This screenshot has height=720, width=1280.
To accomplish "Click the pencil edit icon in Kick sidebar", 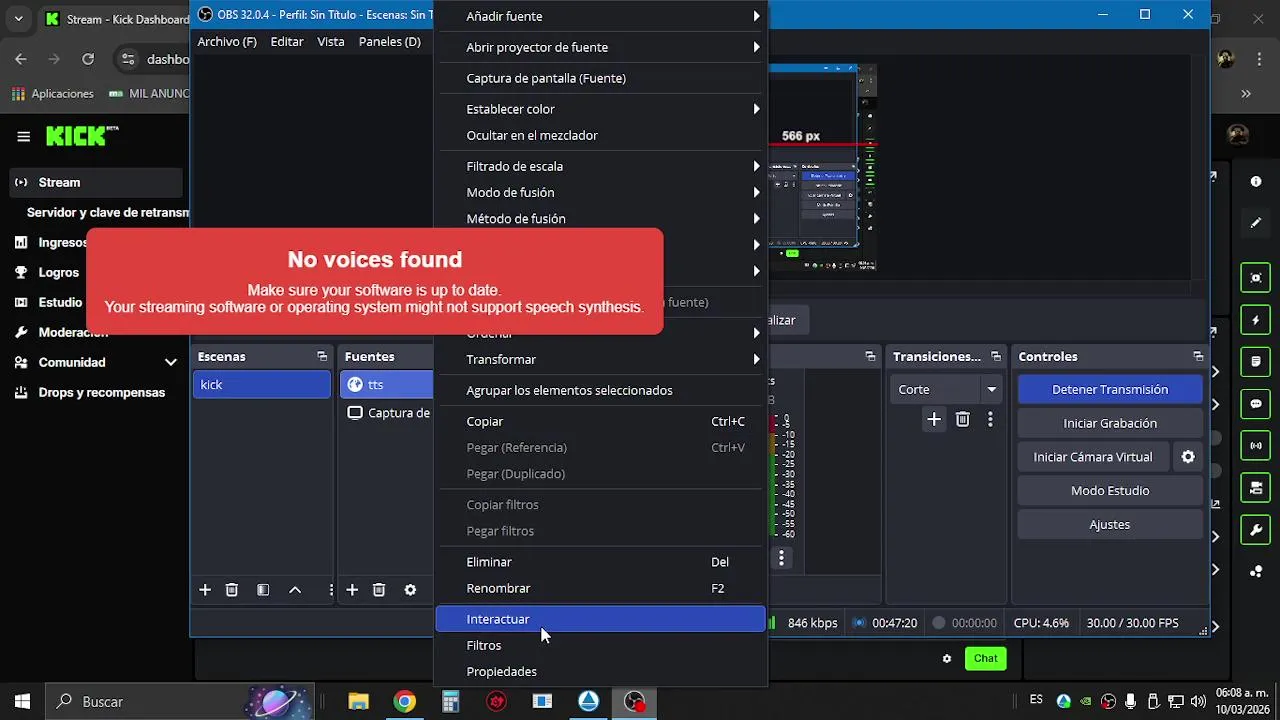I will point(1256,223).
